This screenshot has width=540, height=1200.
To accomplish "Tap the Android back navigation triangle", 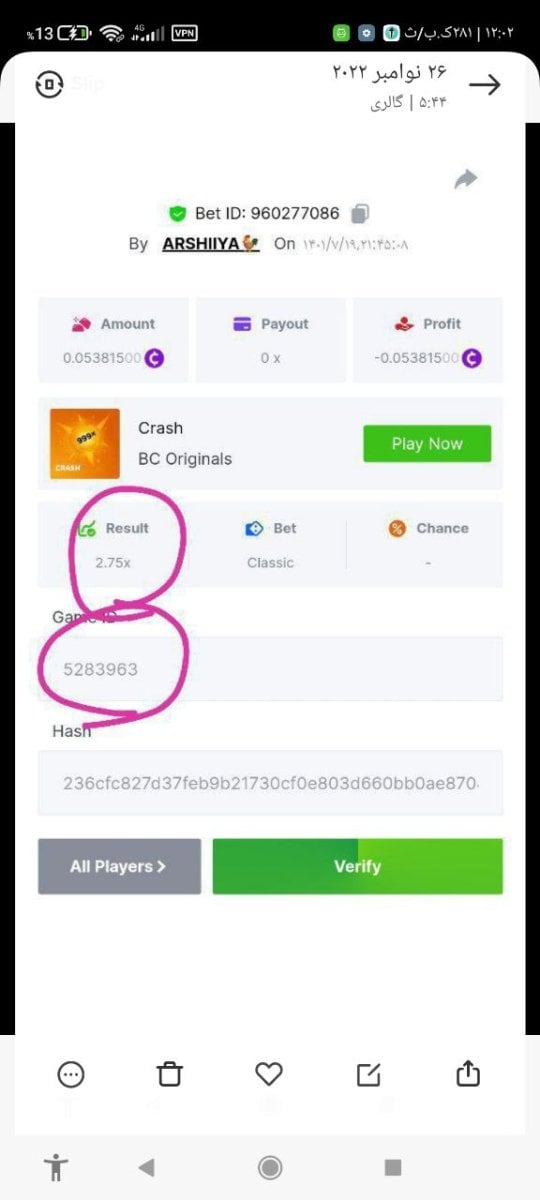I will click(x=147, y=1167).
